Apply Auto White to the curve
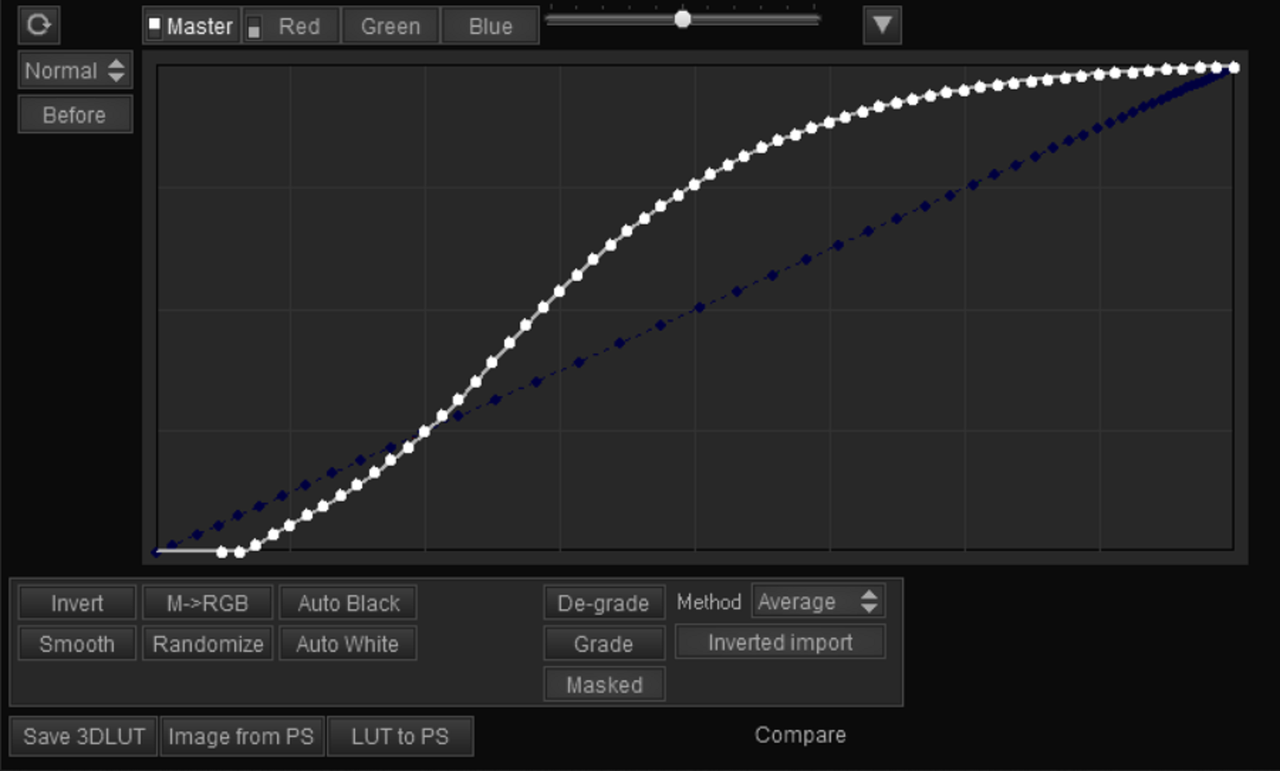The image size is (1280, 771). point(348,644)
